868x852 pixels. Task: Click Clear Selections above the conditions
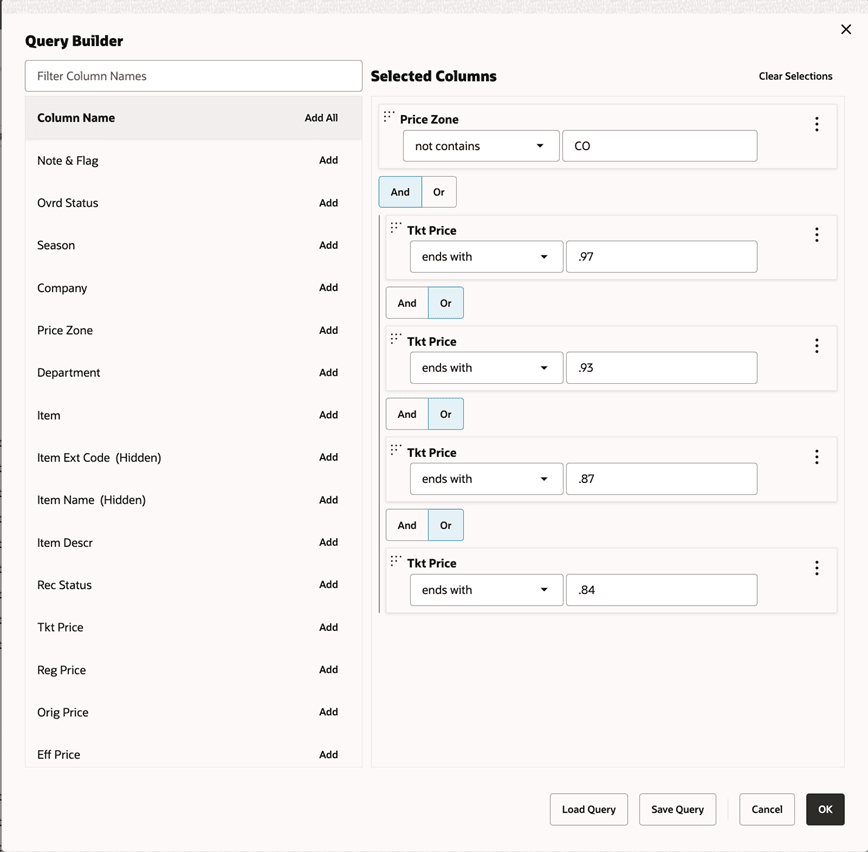(795, 76)
